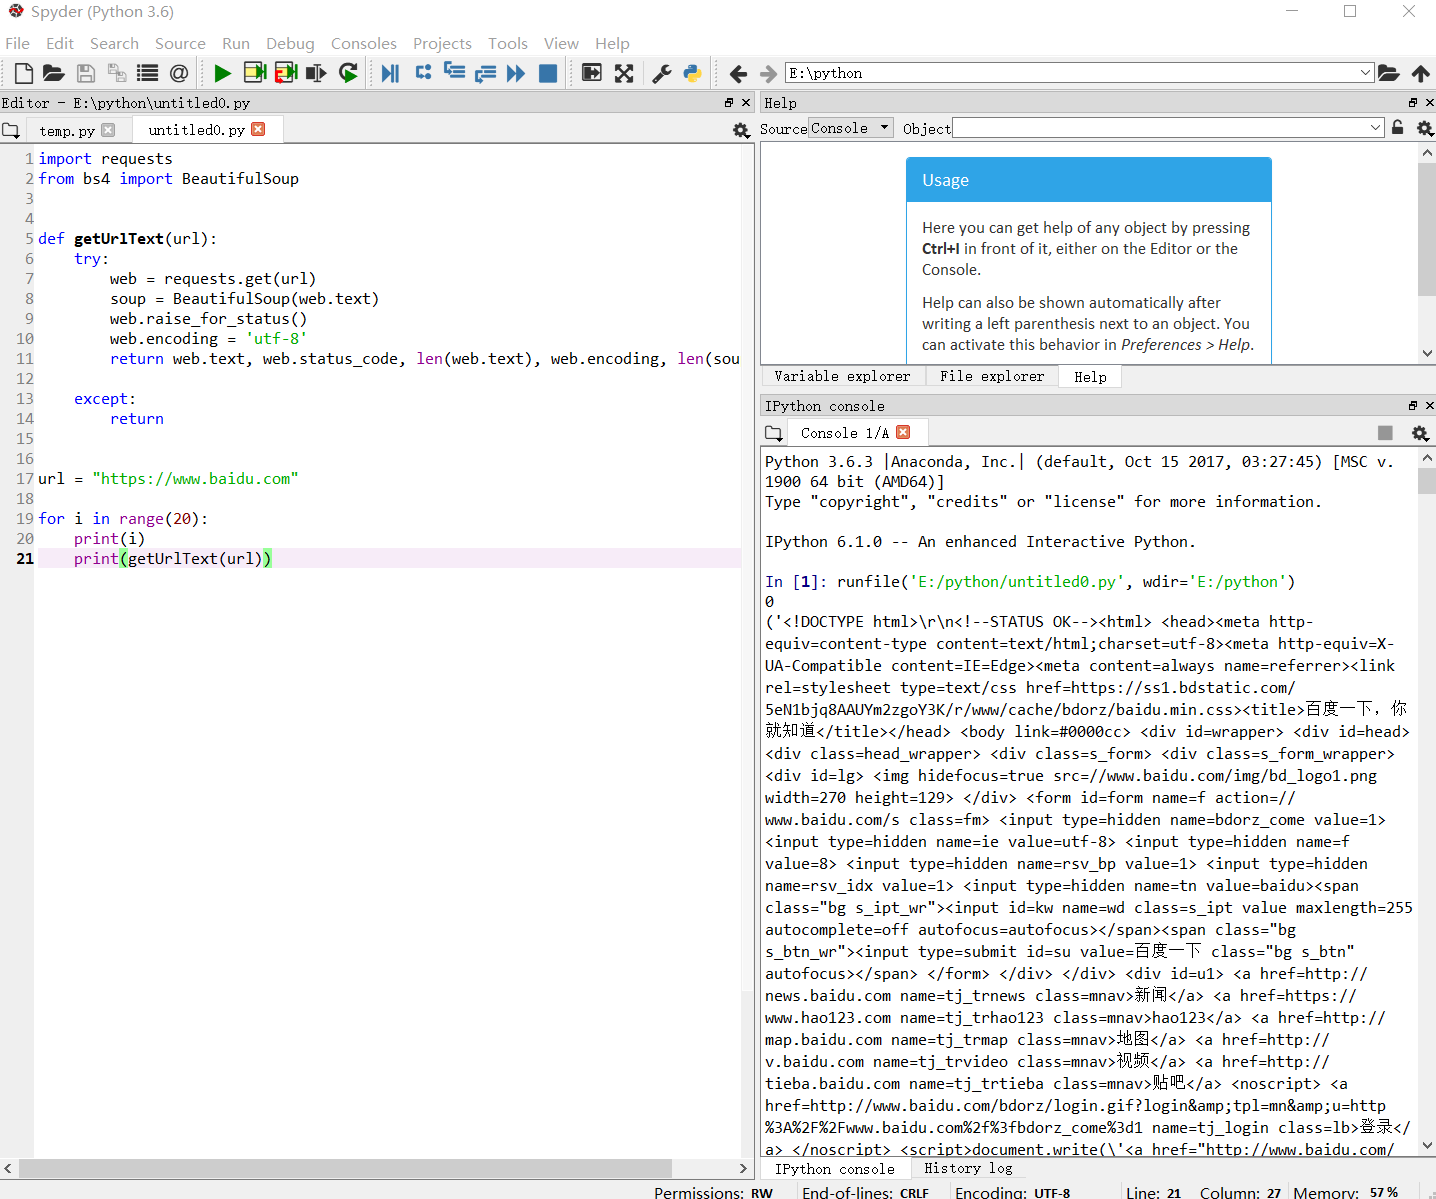
Task: Switch to File explorer tab
Action: [992, 376]
